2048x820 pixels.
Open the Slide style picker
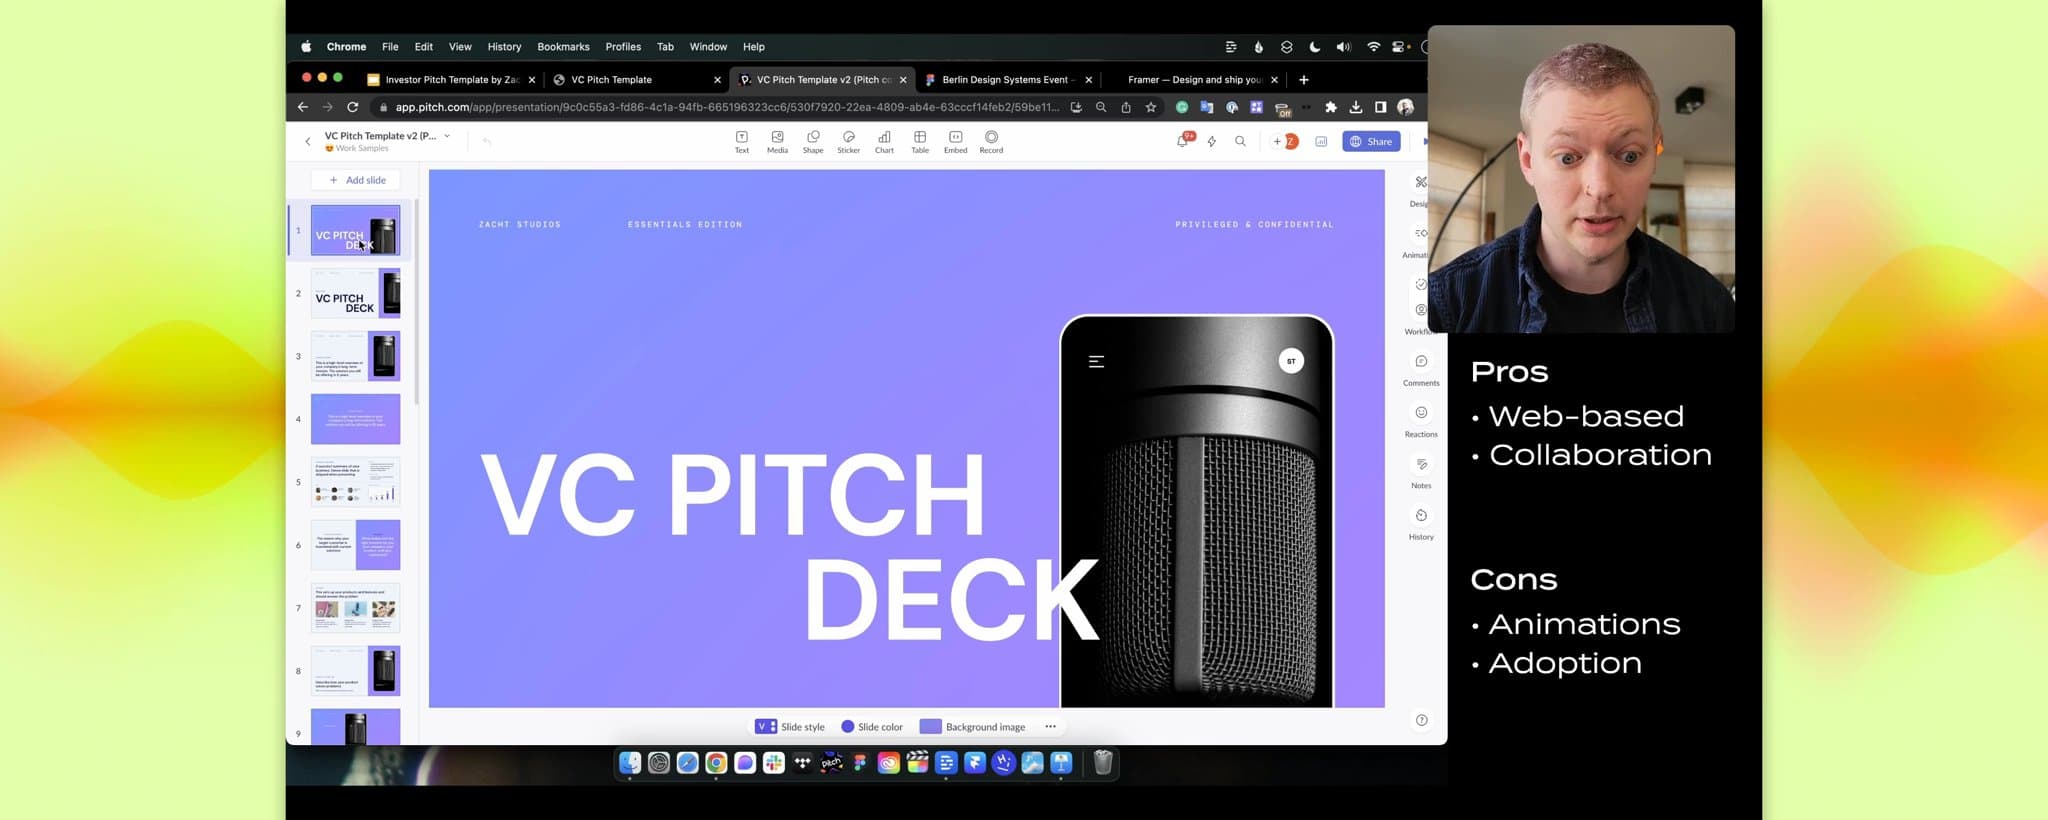[790, 727]
